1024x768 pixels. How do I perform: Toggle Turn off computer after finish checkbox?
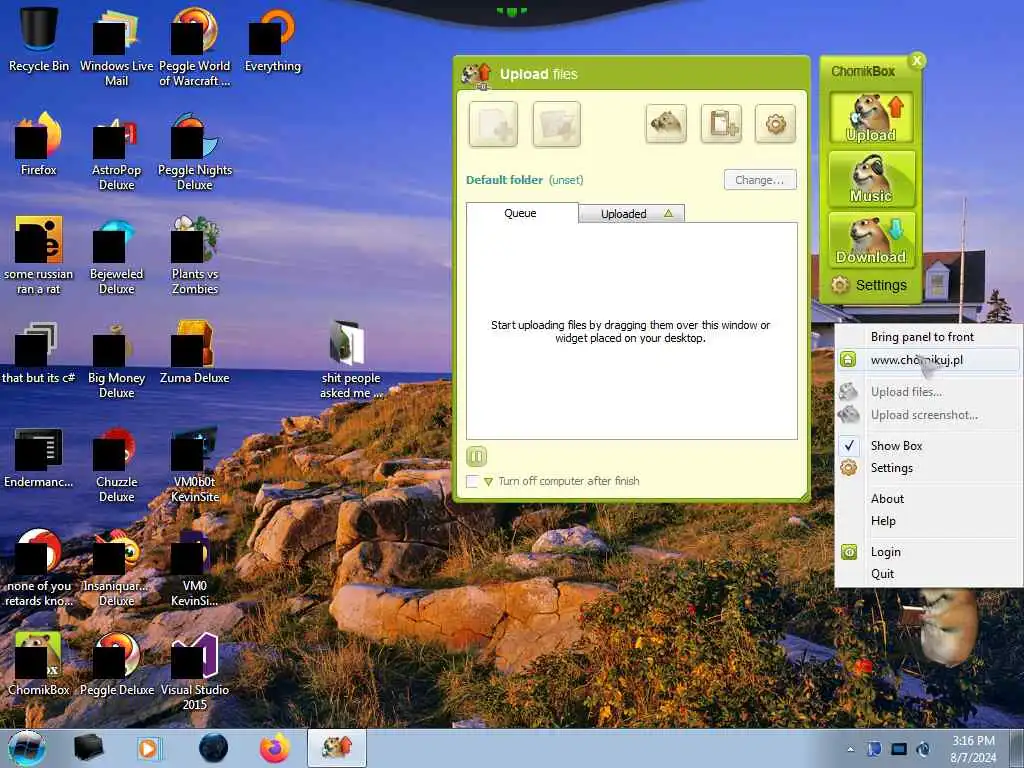(x=472, y=481)
